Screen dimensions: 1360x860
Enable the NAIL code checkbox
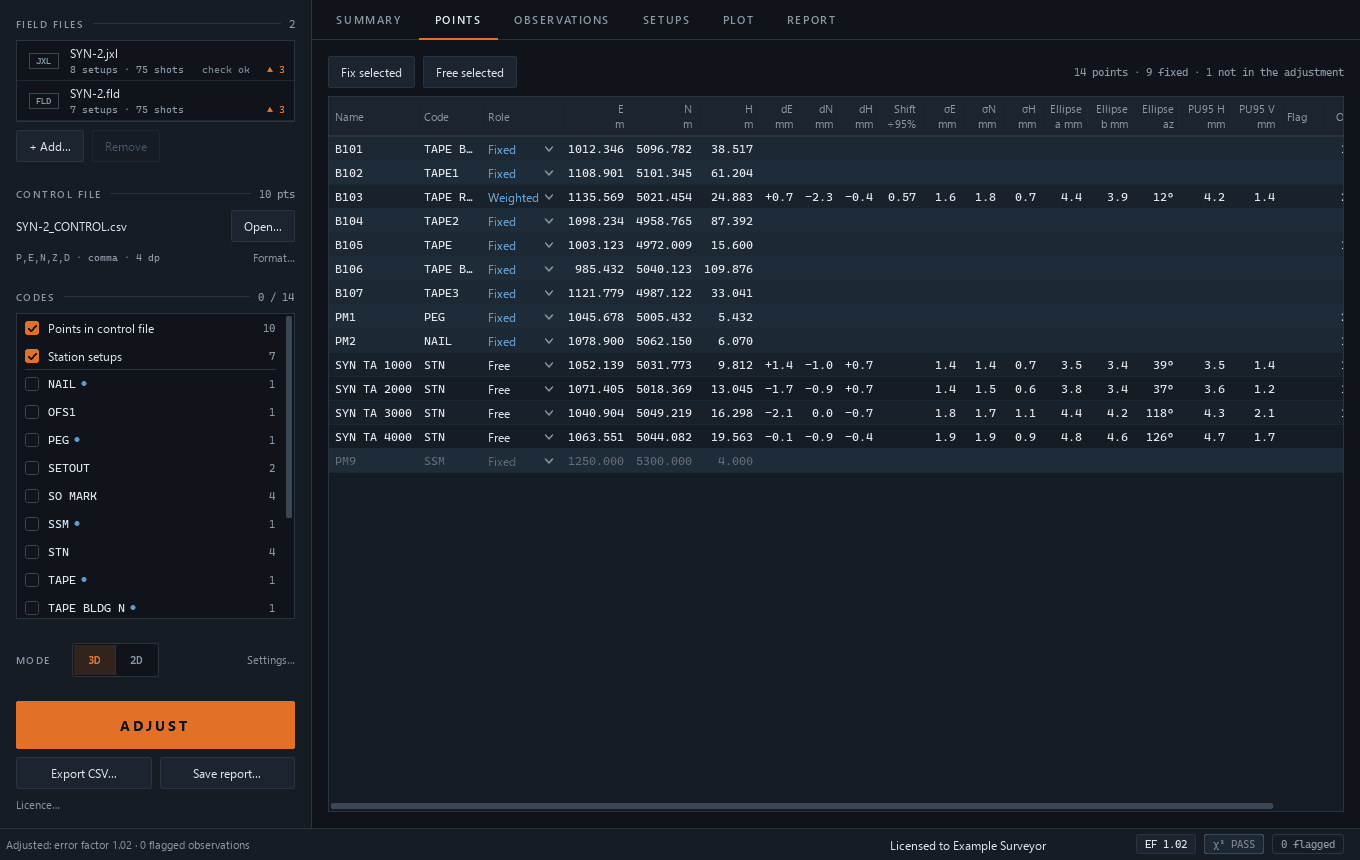pyautogui.click(x=32, y=384)
